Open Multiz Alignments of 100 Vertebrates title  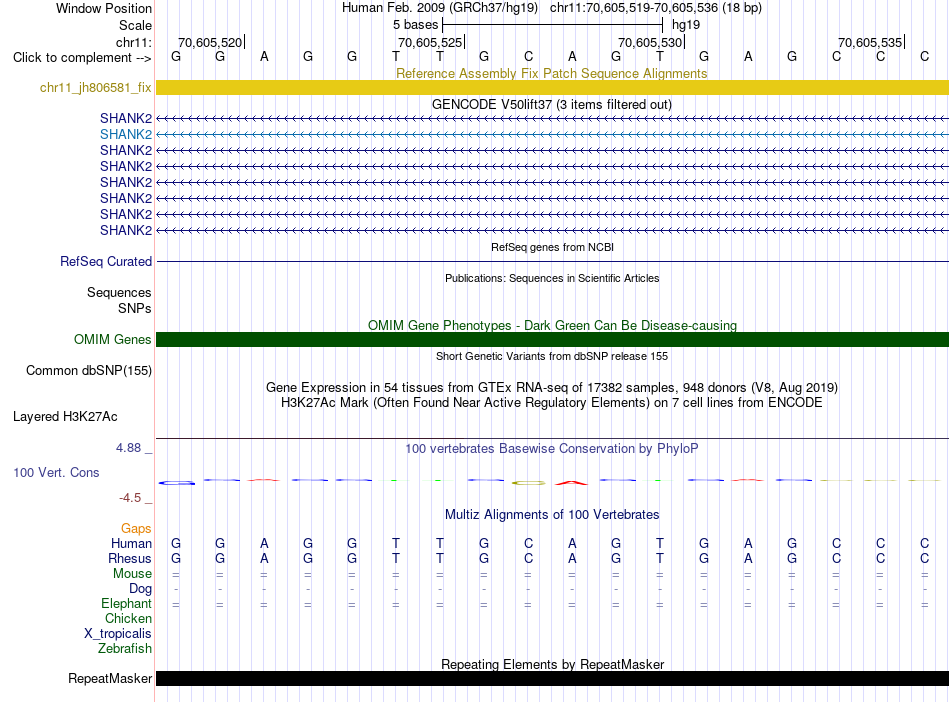552,514
